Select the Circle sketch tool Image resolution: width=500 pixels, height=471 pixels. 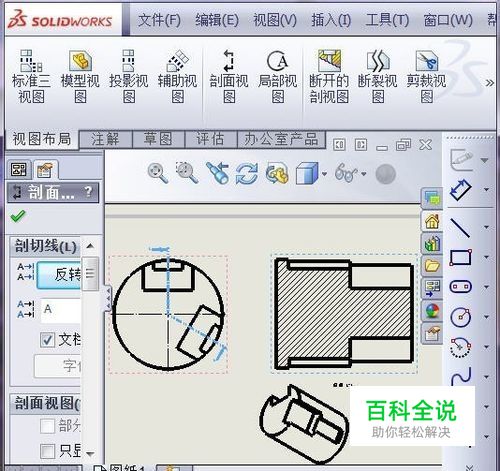click(x=461, y=317)
